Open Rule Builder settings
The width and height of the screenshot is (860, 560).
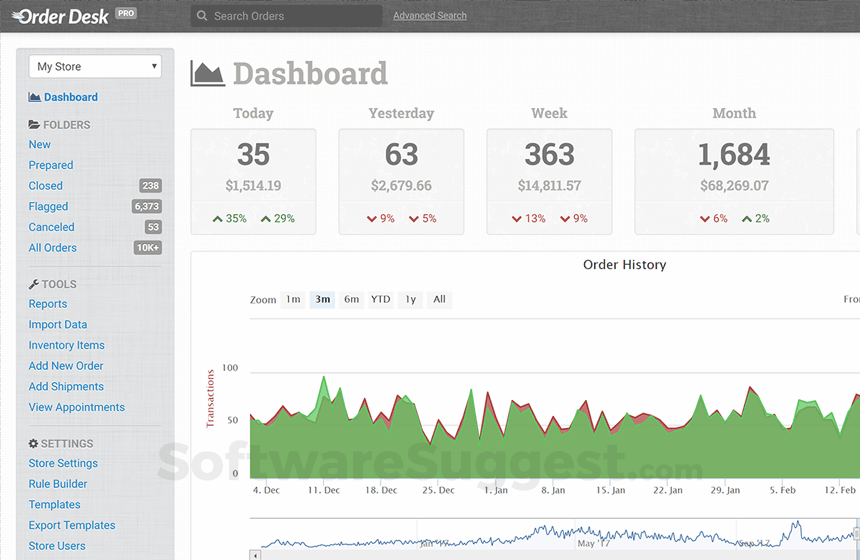[58, 484]
